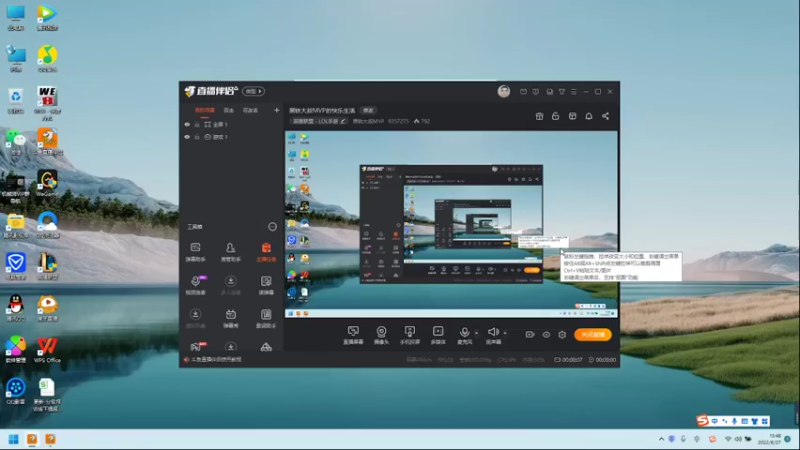800x450 pixels.
Task: Click the calendar box icon above preview
Action: tap(572, 116)
